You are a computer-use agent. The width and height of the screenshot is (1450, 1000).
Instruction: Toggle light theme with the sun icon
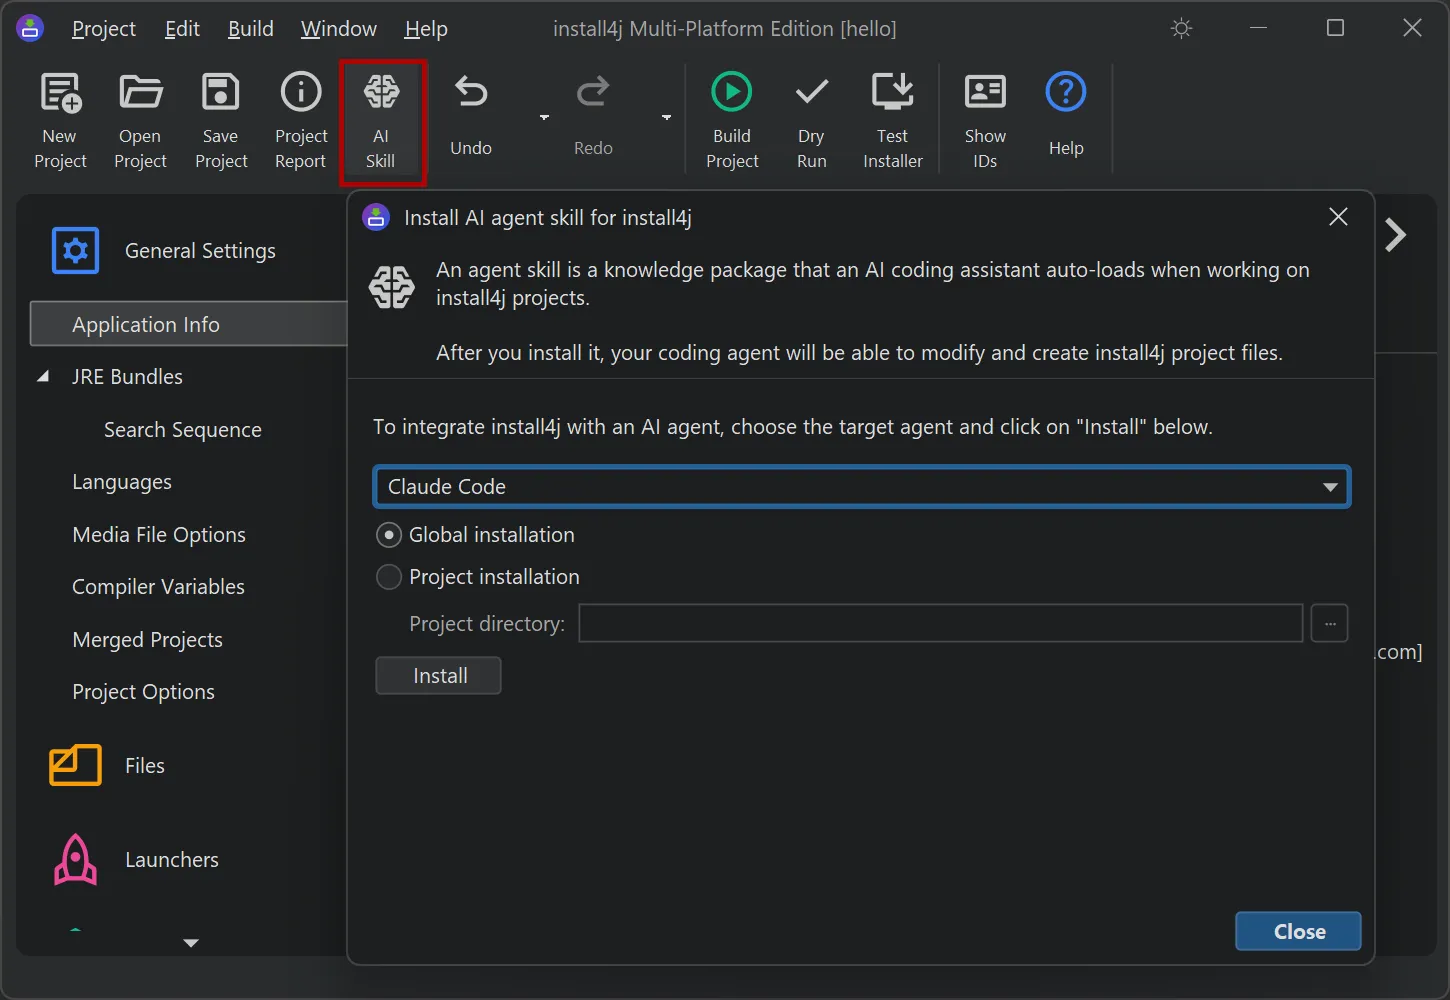tap(1182, 29)
